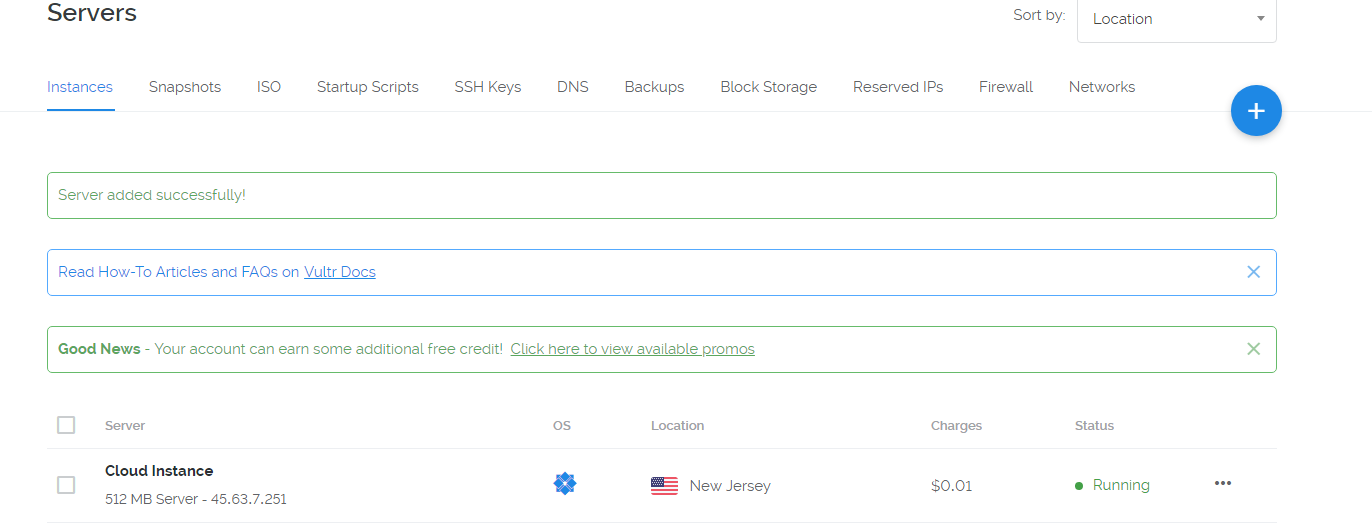
Task: Tick the select-all servers checkbox
Action: (66, 425)
